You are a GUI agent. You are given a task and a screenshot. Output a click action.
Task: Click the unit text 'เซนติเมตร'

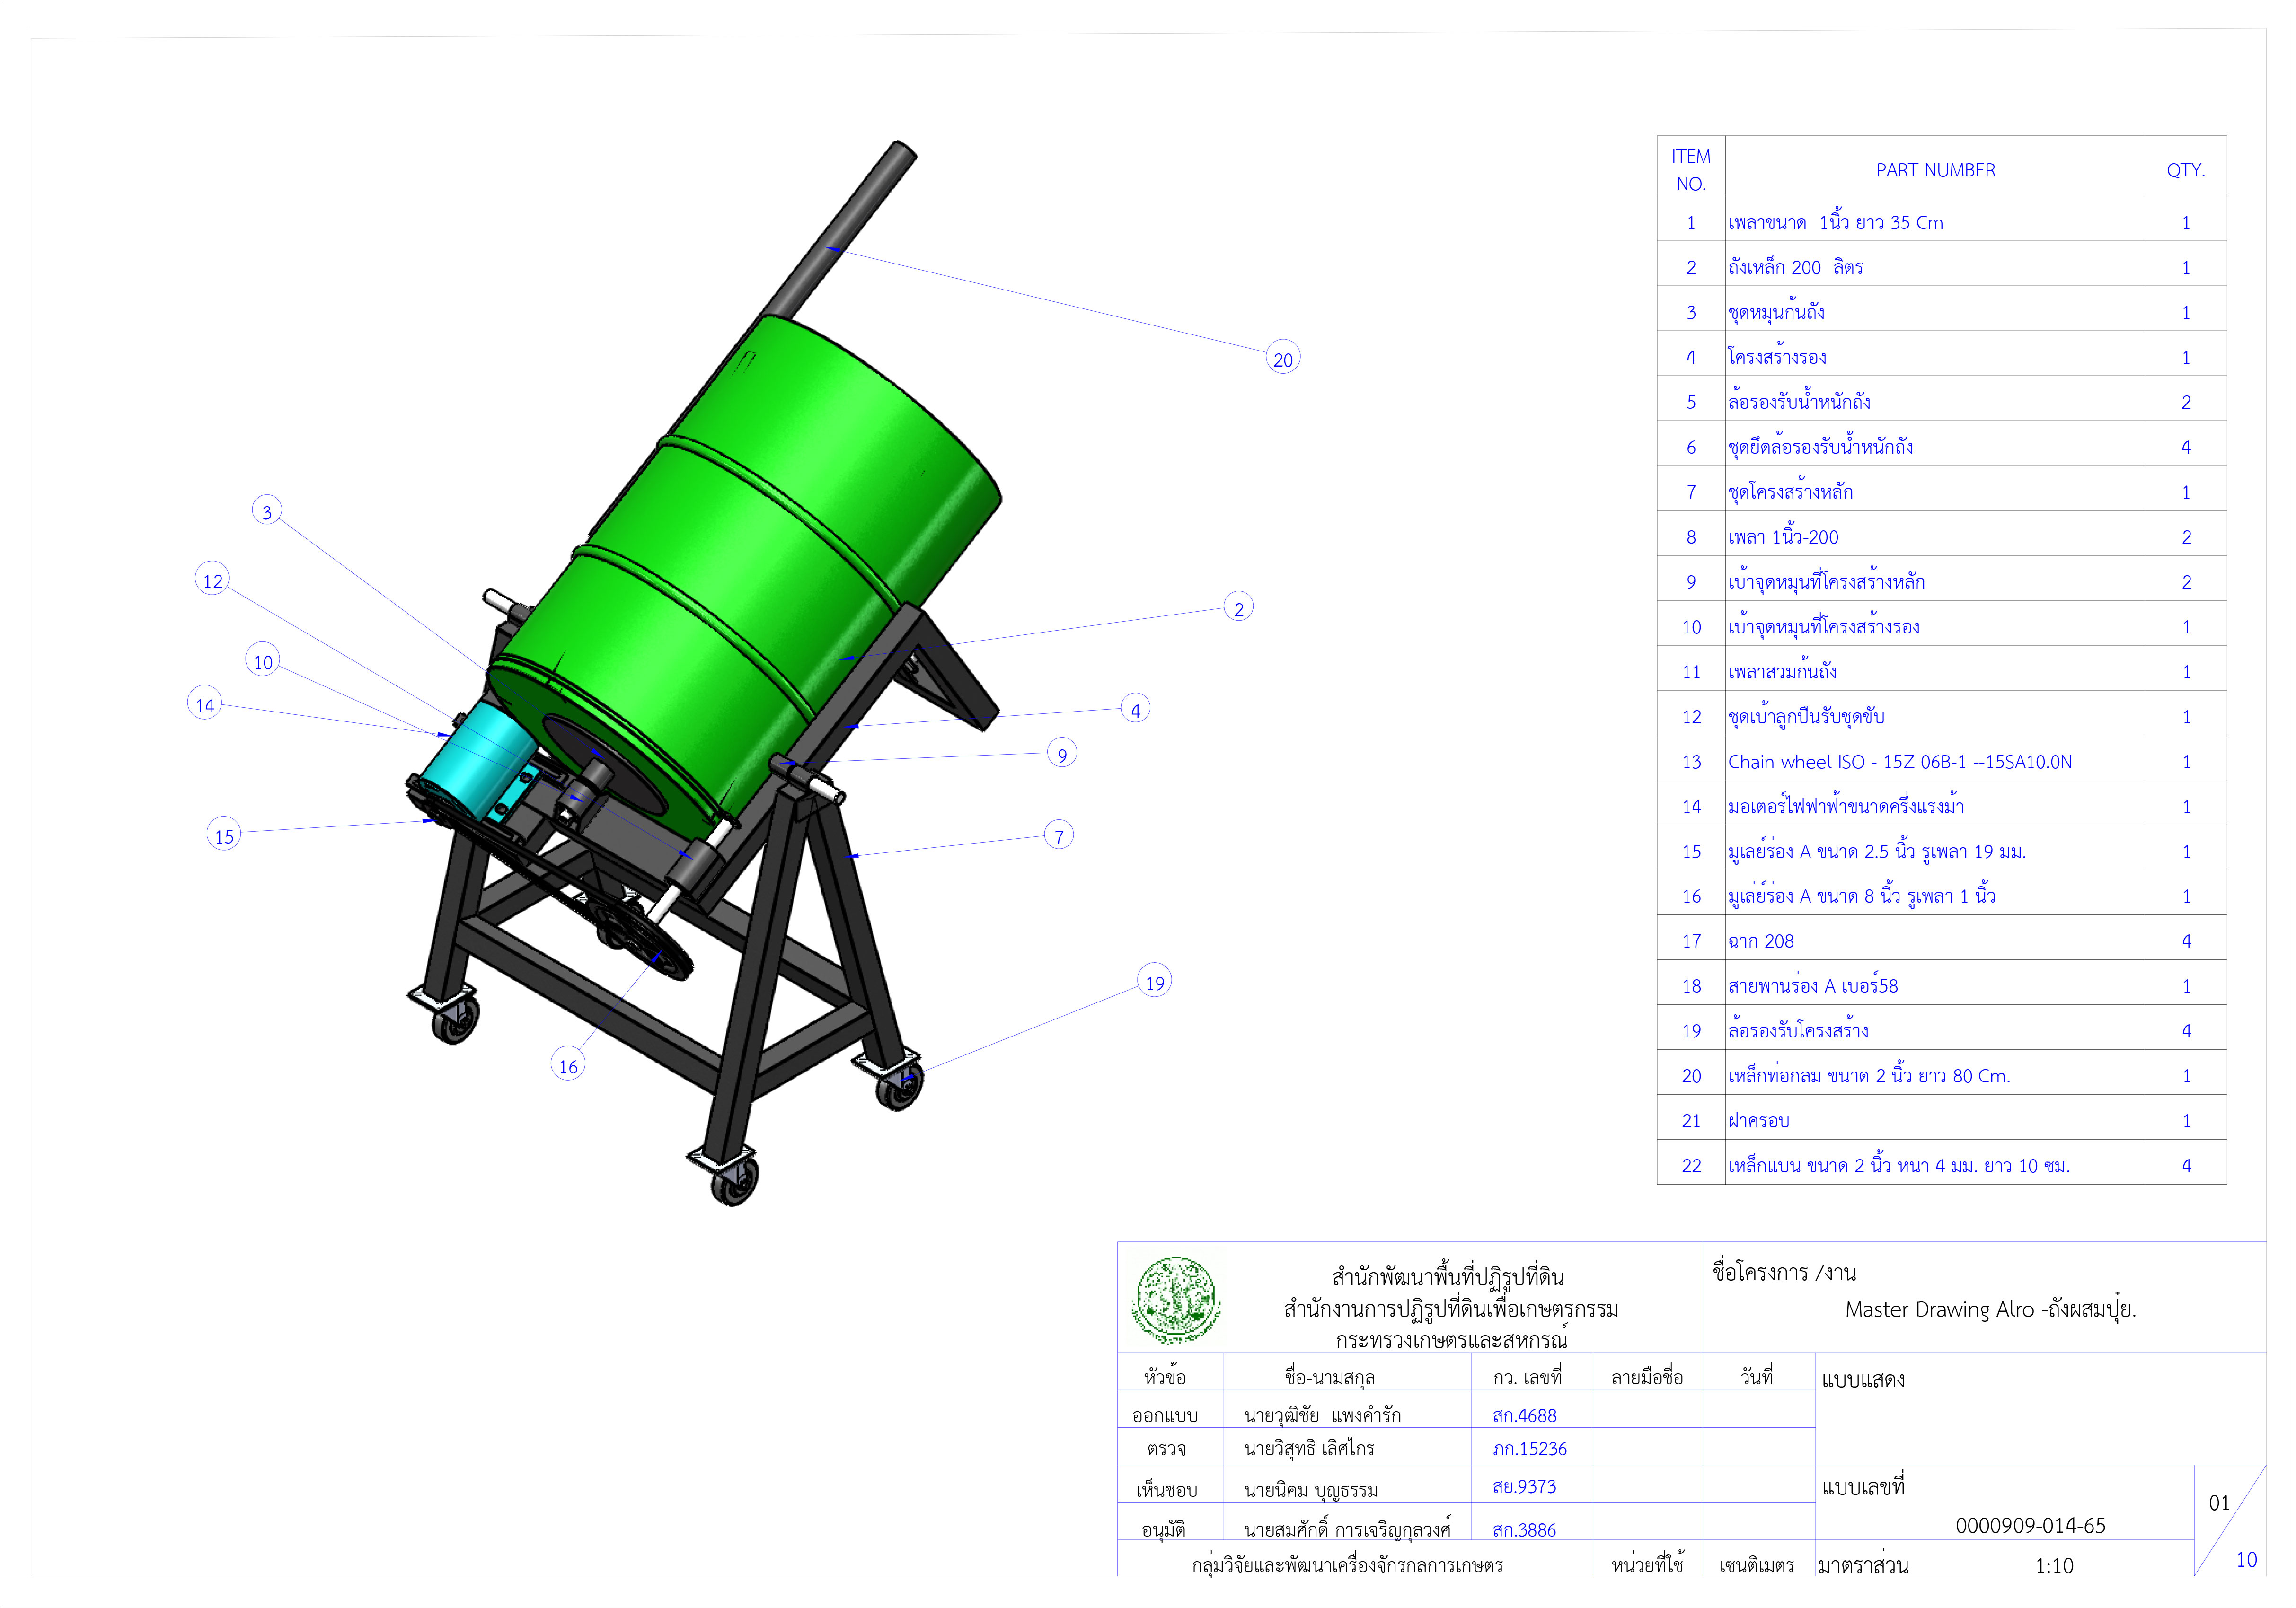1756,1566
